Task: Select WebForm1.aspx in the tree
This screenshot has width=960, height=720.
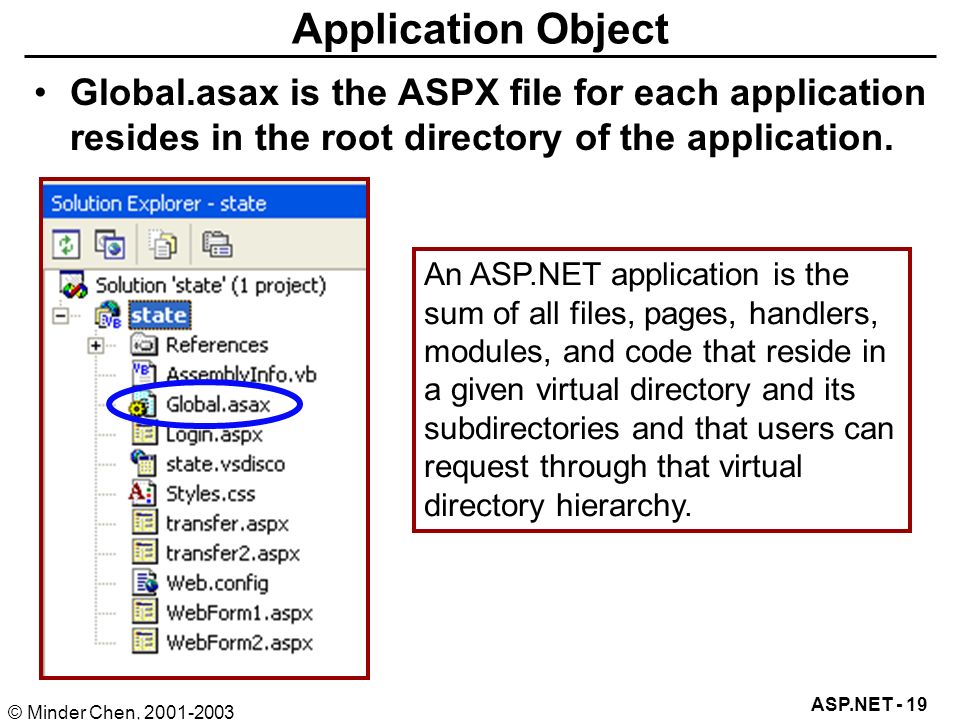Action: (x=239, y=613)
